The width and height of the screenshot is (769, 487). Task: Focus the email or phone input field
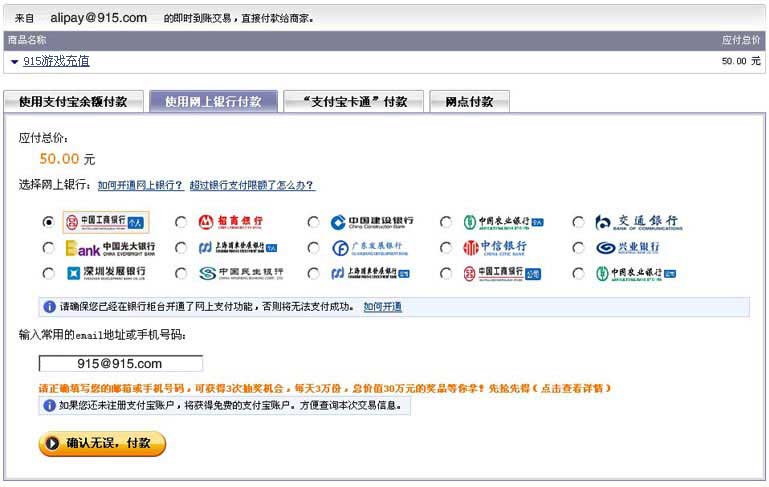click(x=121, y=363)
